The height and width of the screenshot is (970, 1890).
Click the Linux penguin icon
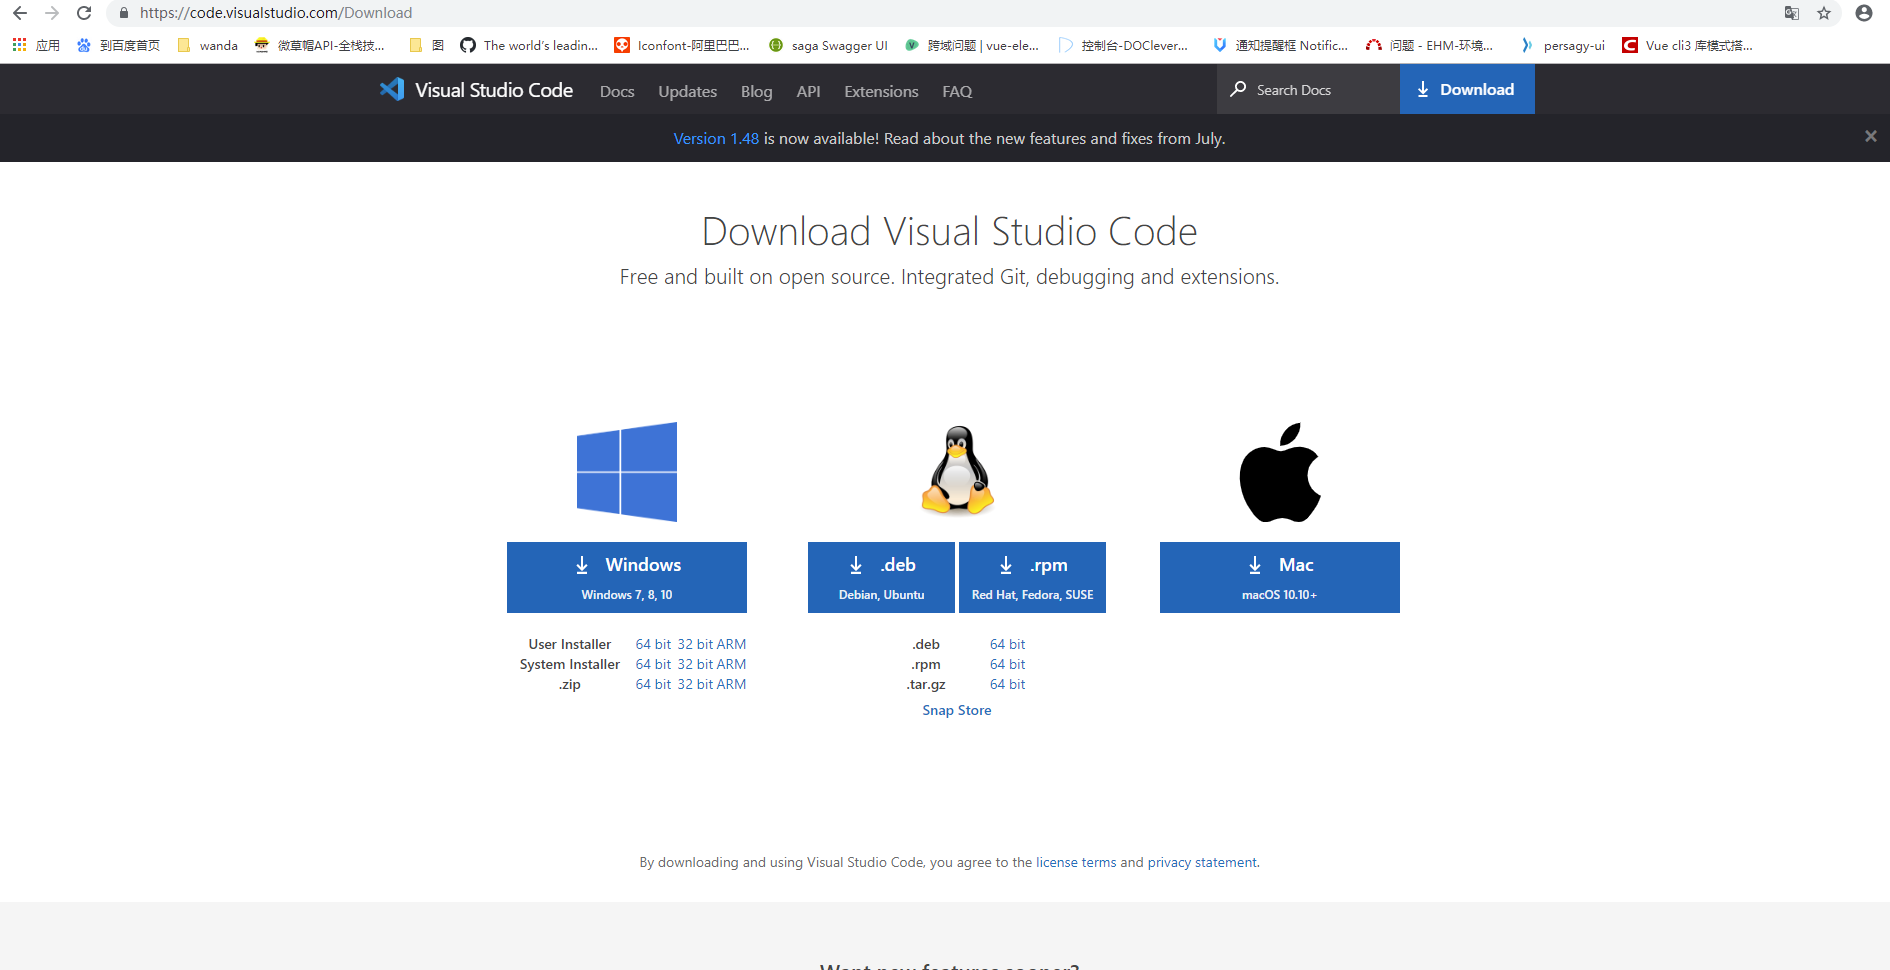[957, 470]
